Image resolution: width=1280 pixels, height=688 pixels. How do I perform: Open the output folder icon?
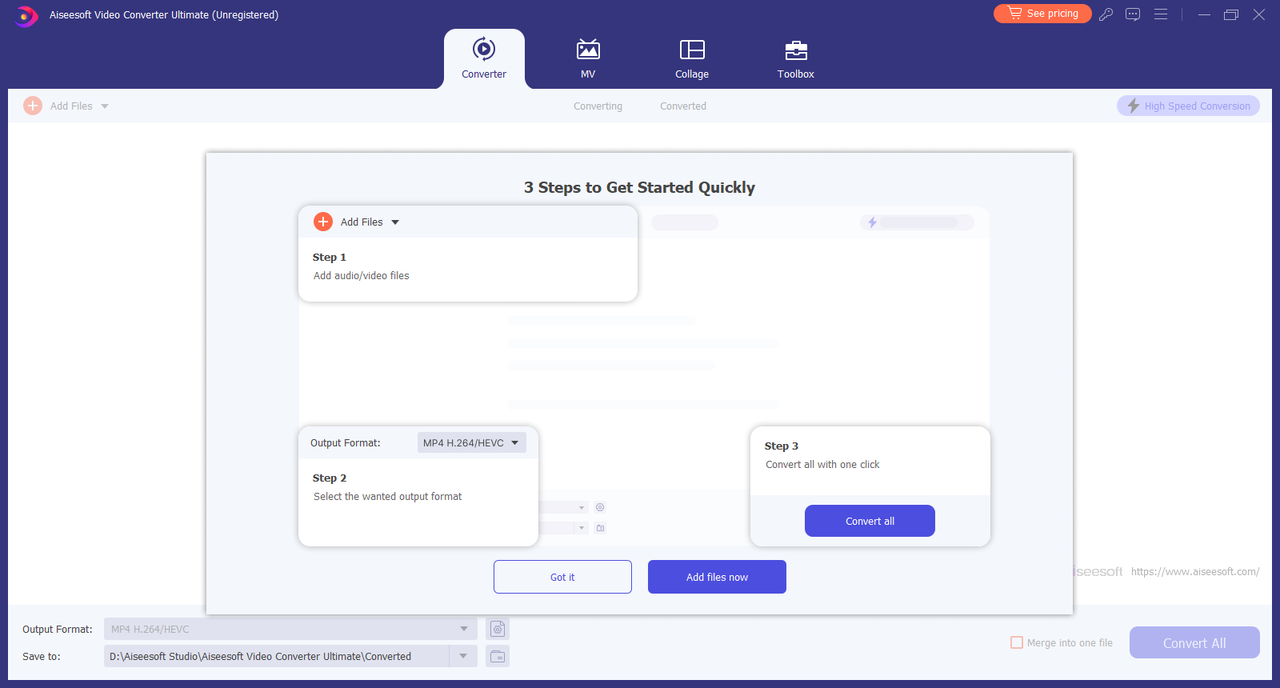click(497, 656)
